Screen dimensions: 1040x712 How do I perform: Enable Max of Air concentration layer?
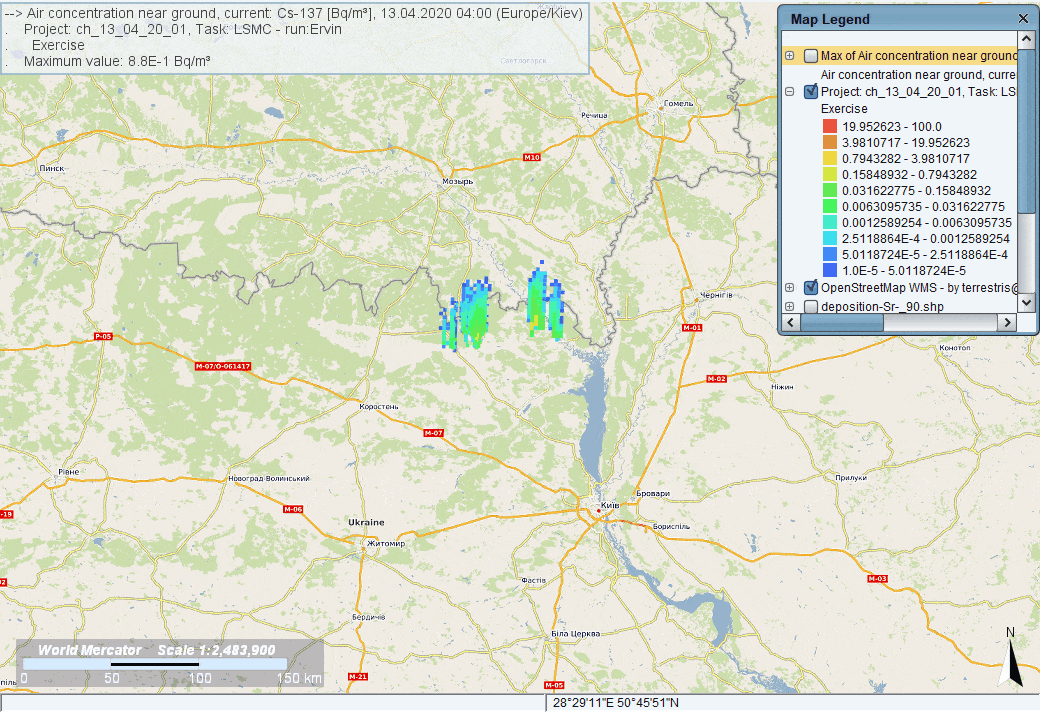[x=810, y=56]
